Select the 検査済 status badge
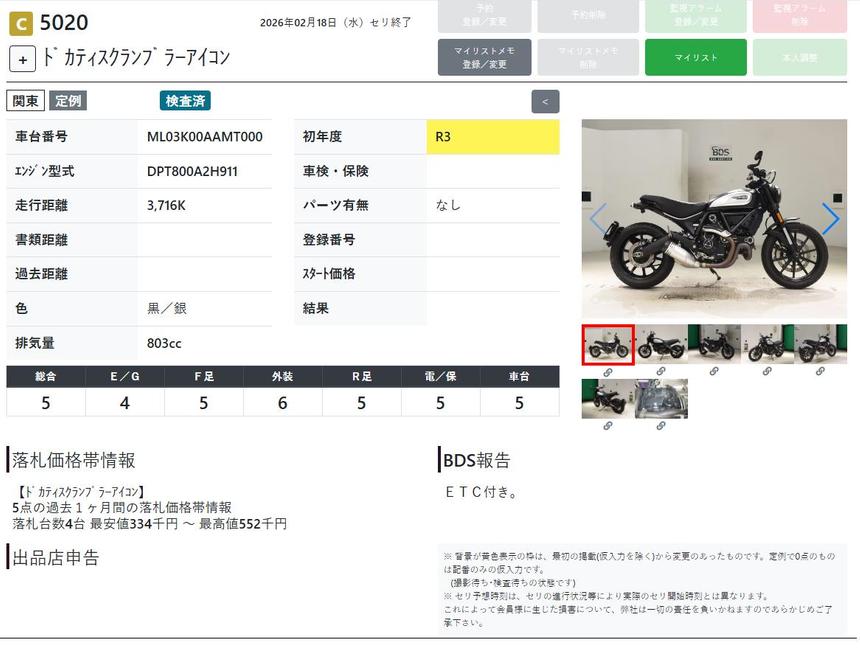Image resolution: width=860 pixels, height=667 pixels. tap(185, 101)
